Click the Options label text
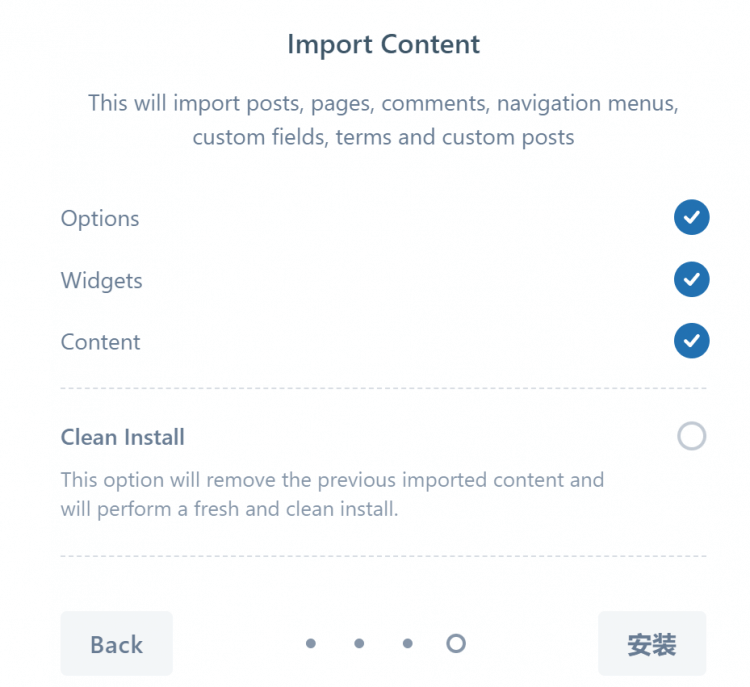 click(x=100, y=218)
